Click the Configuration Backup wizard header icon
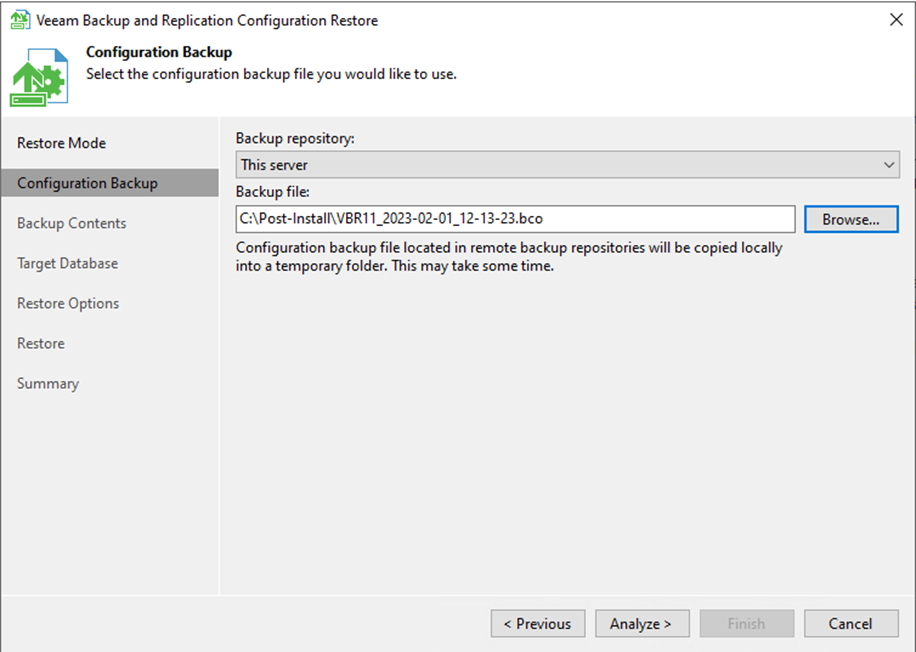This screenshot has height=652, width=916. 39,77
